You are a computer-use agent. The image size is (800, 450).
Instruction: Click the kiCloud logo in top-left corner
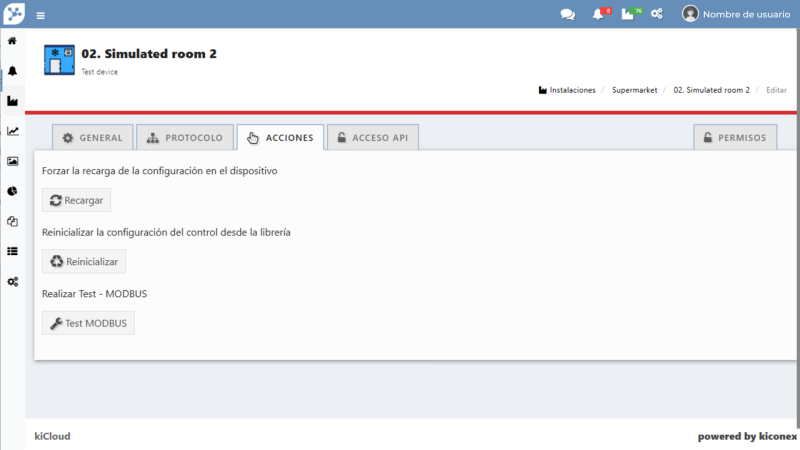(x=13, y=14)
